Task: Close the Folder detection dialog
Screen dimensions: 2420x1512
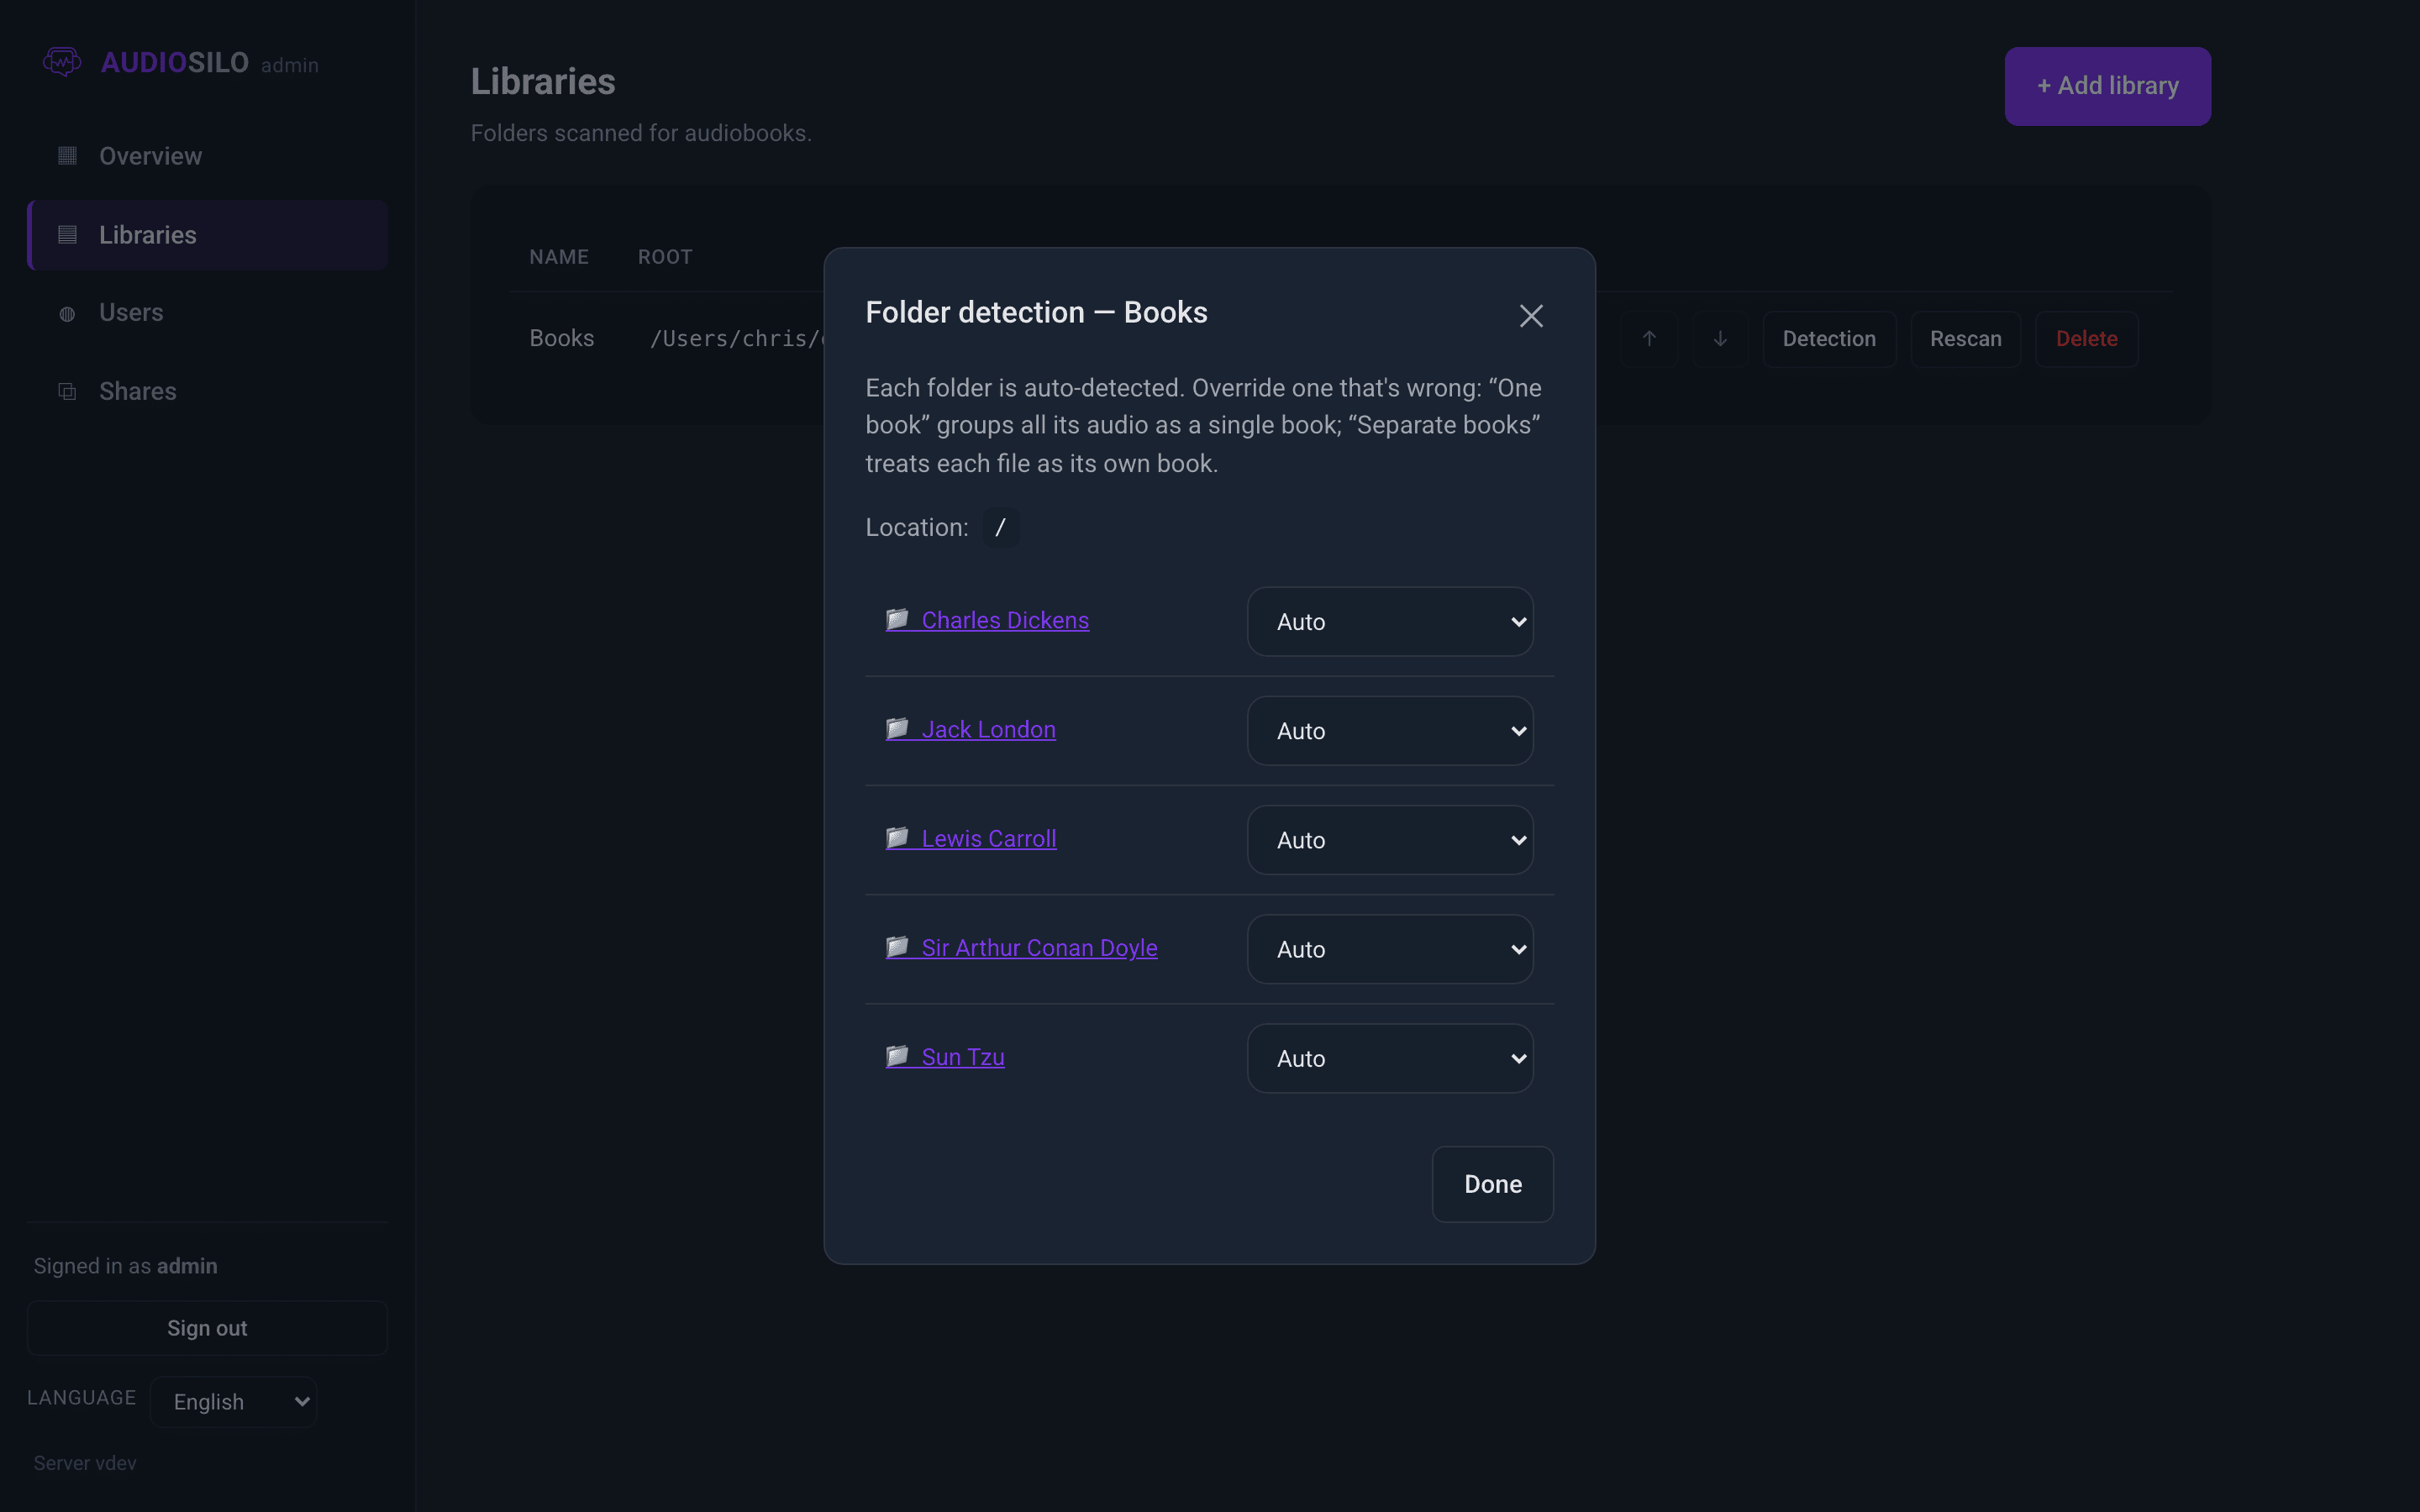Action: coord(1531,316)
